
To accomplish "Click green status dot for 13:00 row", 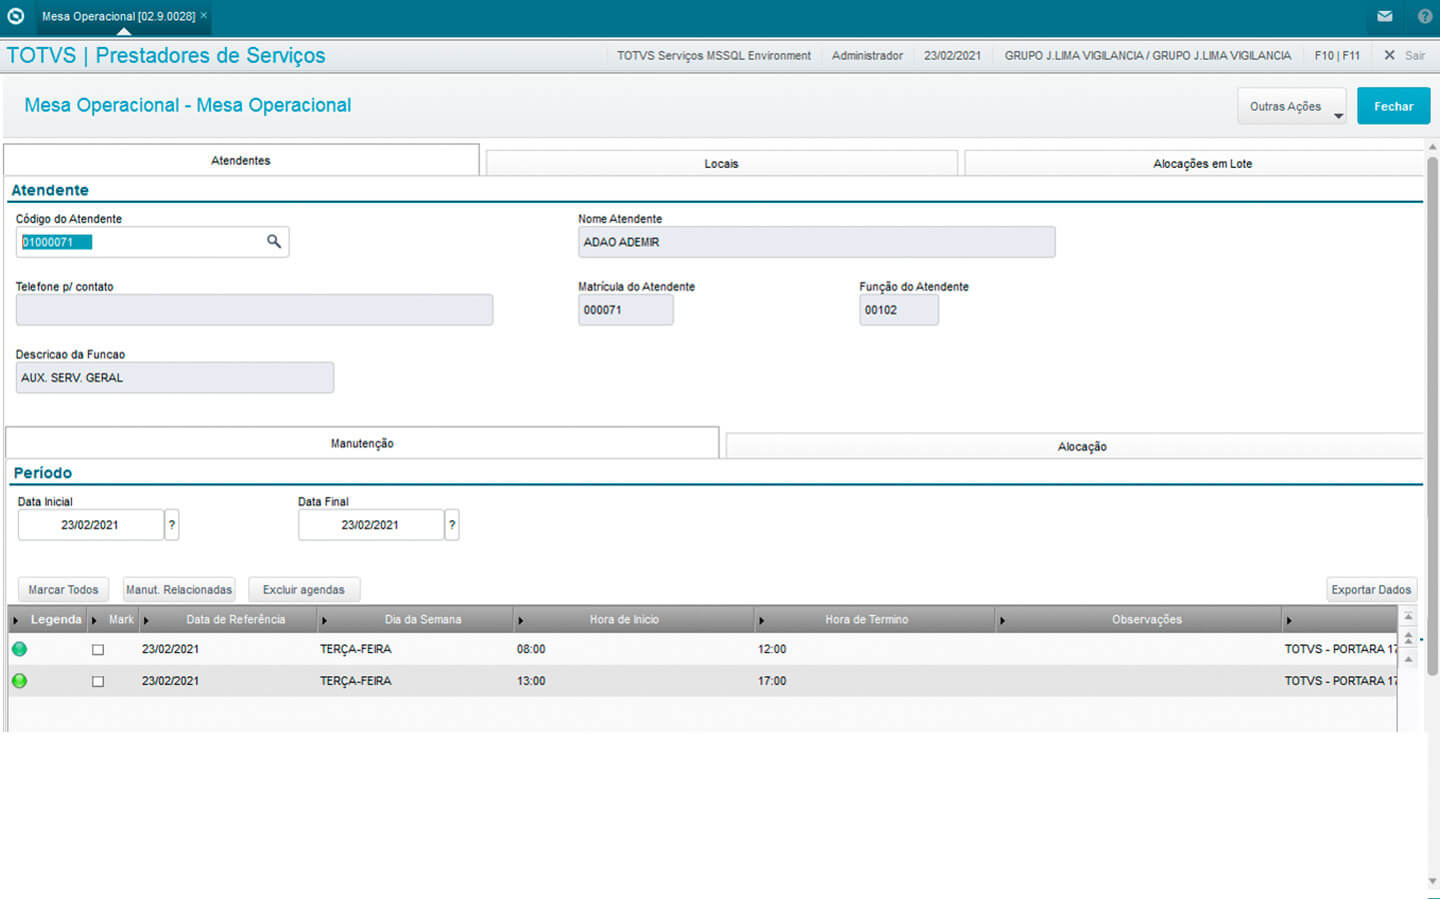I will click(19, 681).
